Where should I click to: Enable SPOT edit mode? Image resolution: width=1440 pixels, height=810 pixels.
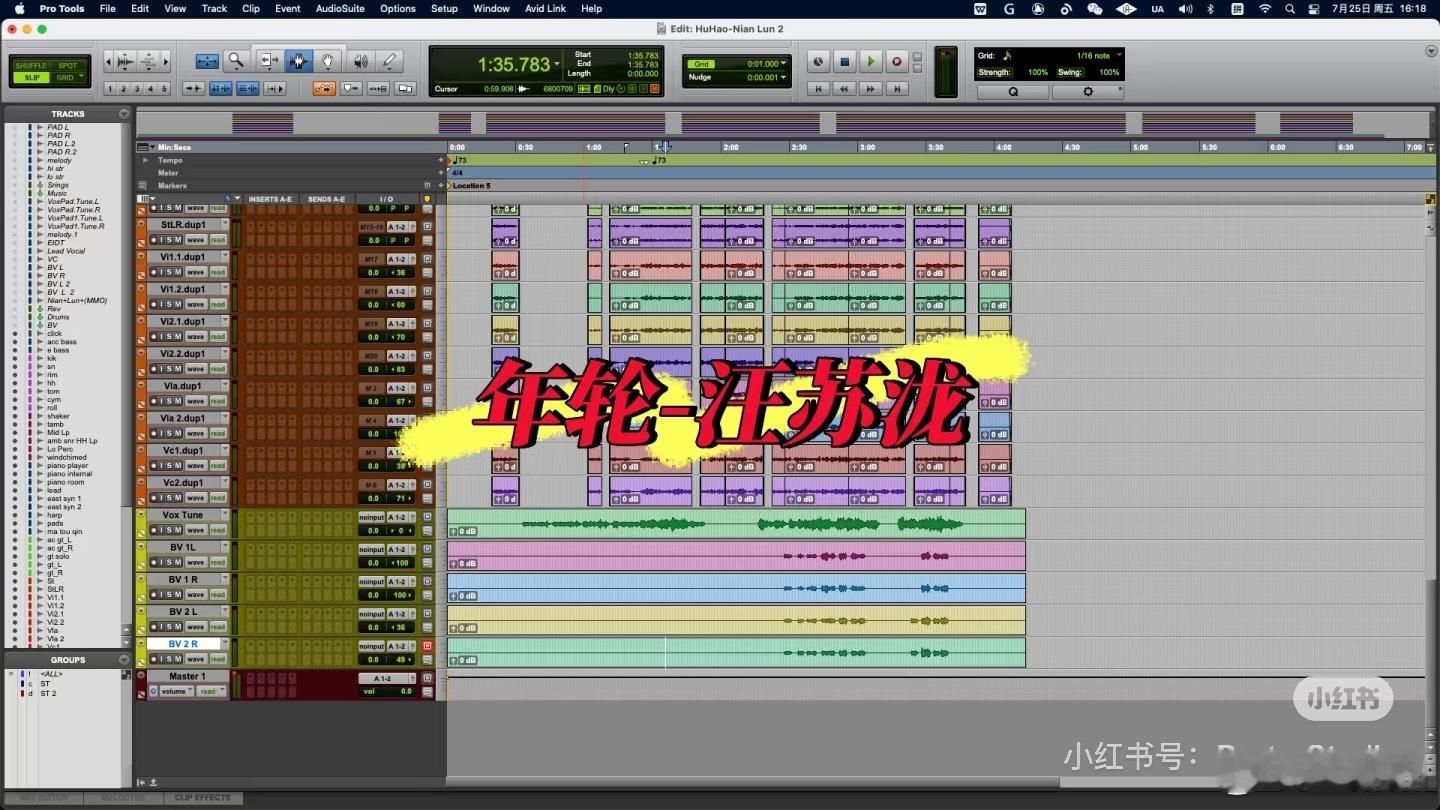[x=67, y=66]
